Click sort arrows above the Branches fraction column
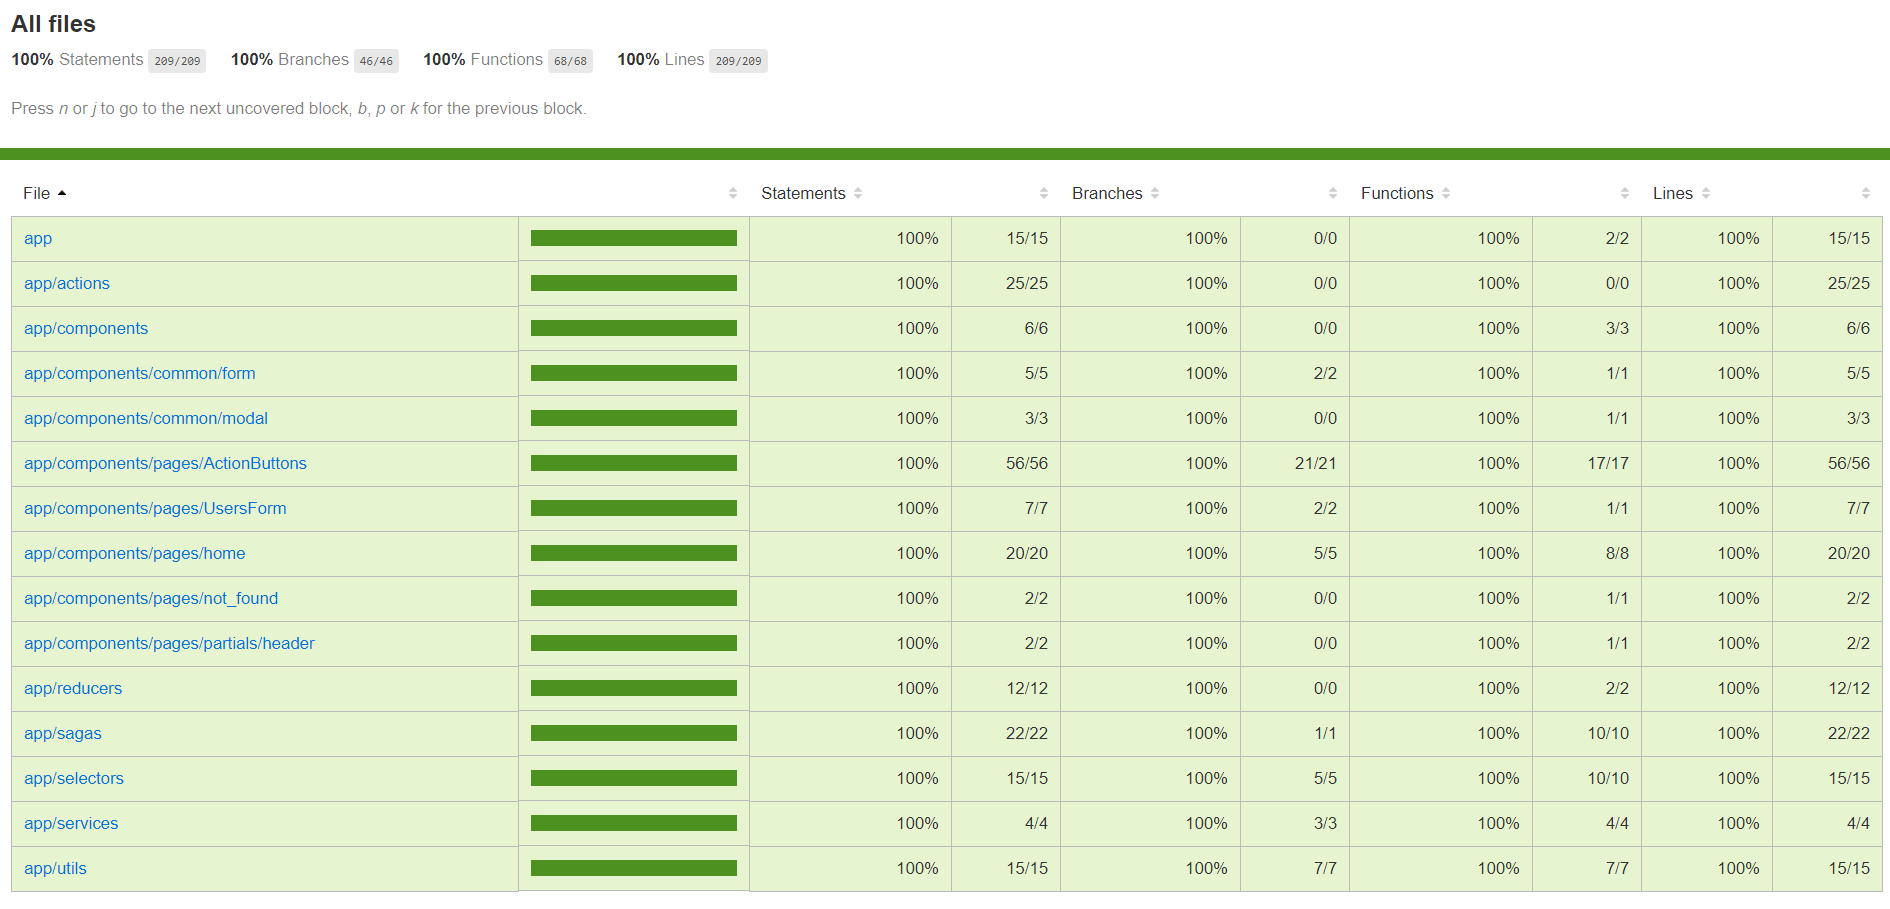Viewport: 1890px width, 909px height. [1333, 193]
